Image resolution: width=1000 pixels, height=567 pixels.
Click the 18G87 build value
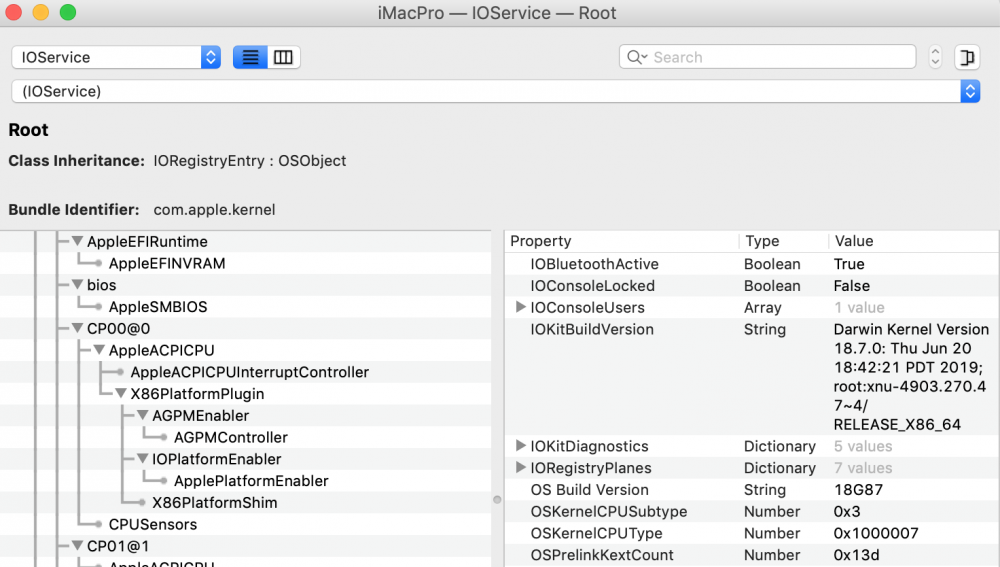pos(858,490)
